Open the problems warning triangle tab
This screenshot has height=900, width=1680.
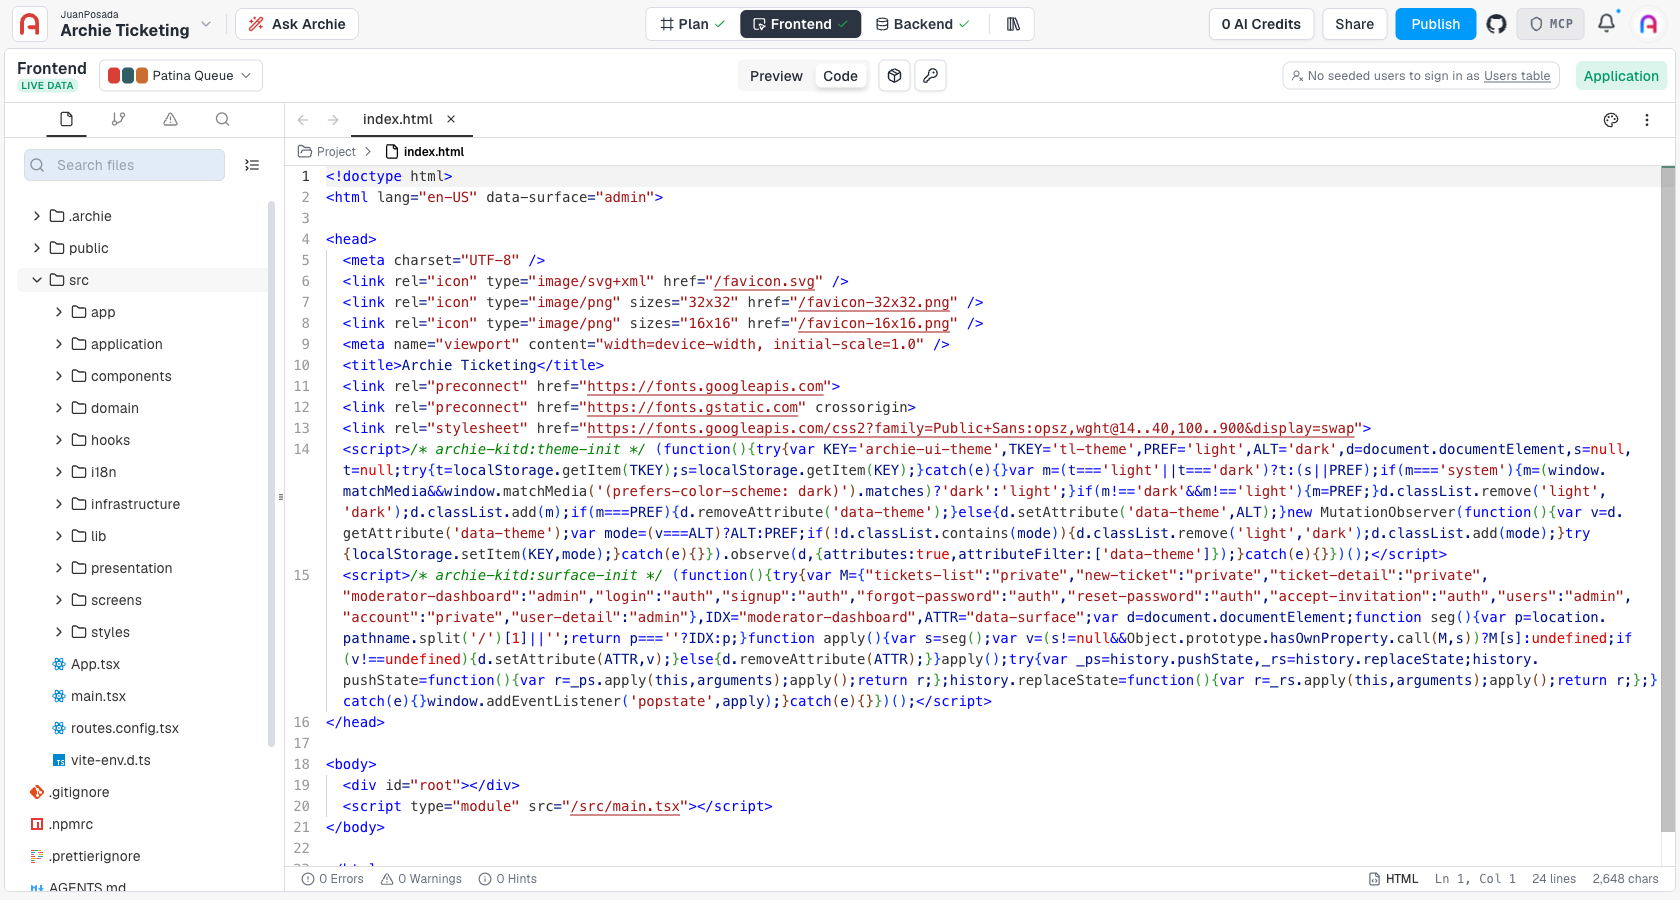point(171,119)
